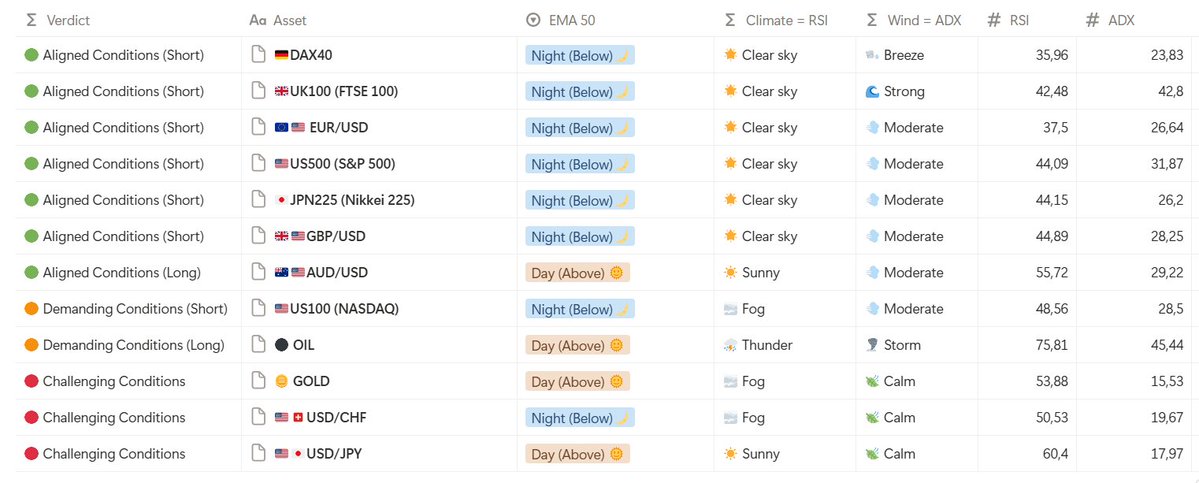Select ADX value 31,87 for US500
This screenshot has width=1199, height=483.
[1167, 164]
